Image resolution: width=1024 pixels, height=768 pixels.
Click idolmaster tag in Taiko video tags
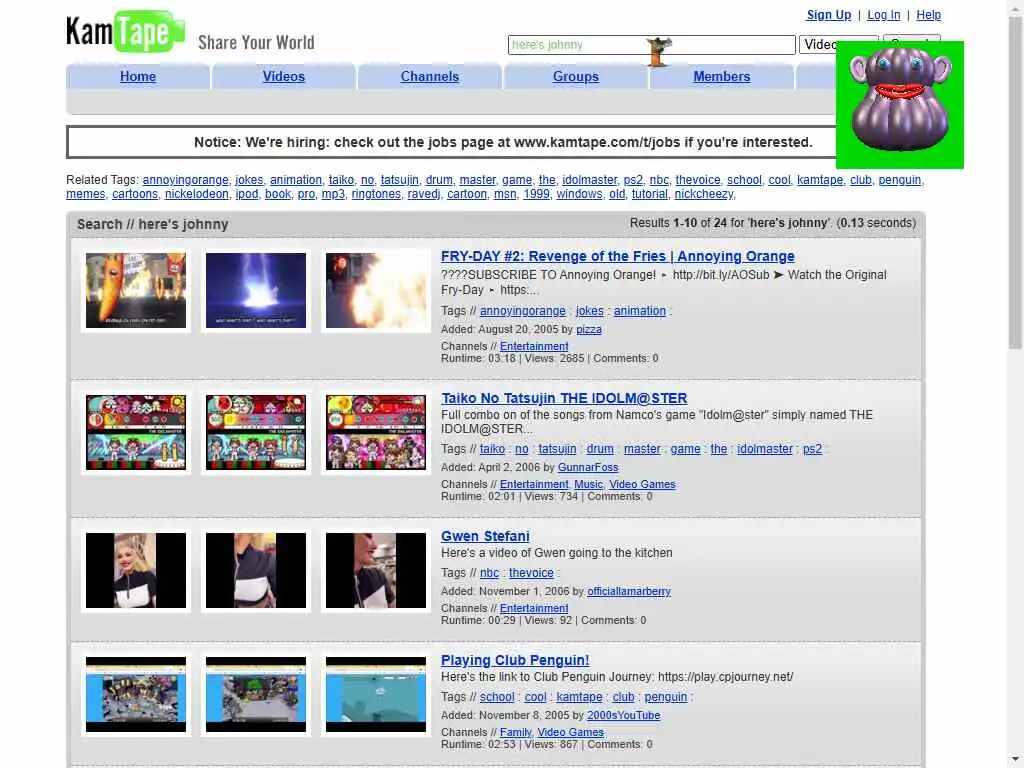tap(765, 449)
